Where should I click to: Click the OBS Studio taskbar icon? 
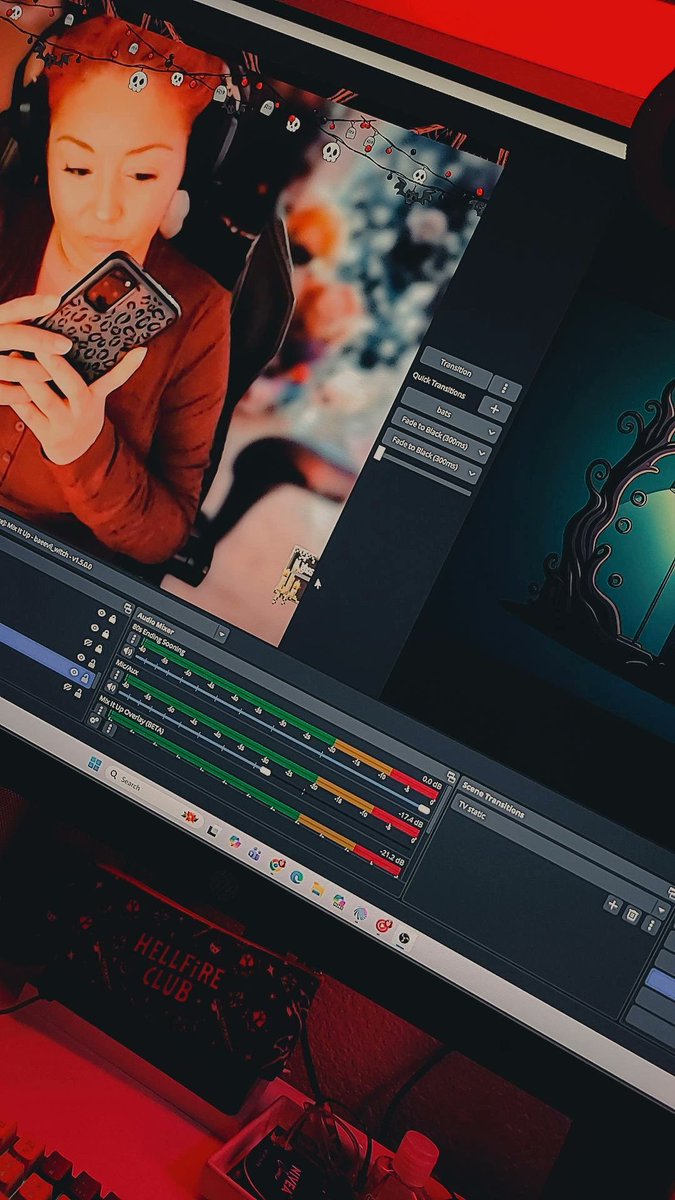403,937
